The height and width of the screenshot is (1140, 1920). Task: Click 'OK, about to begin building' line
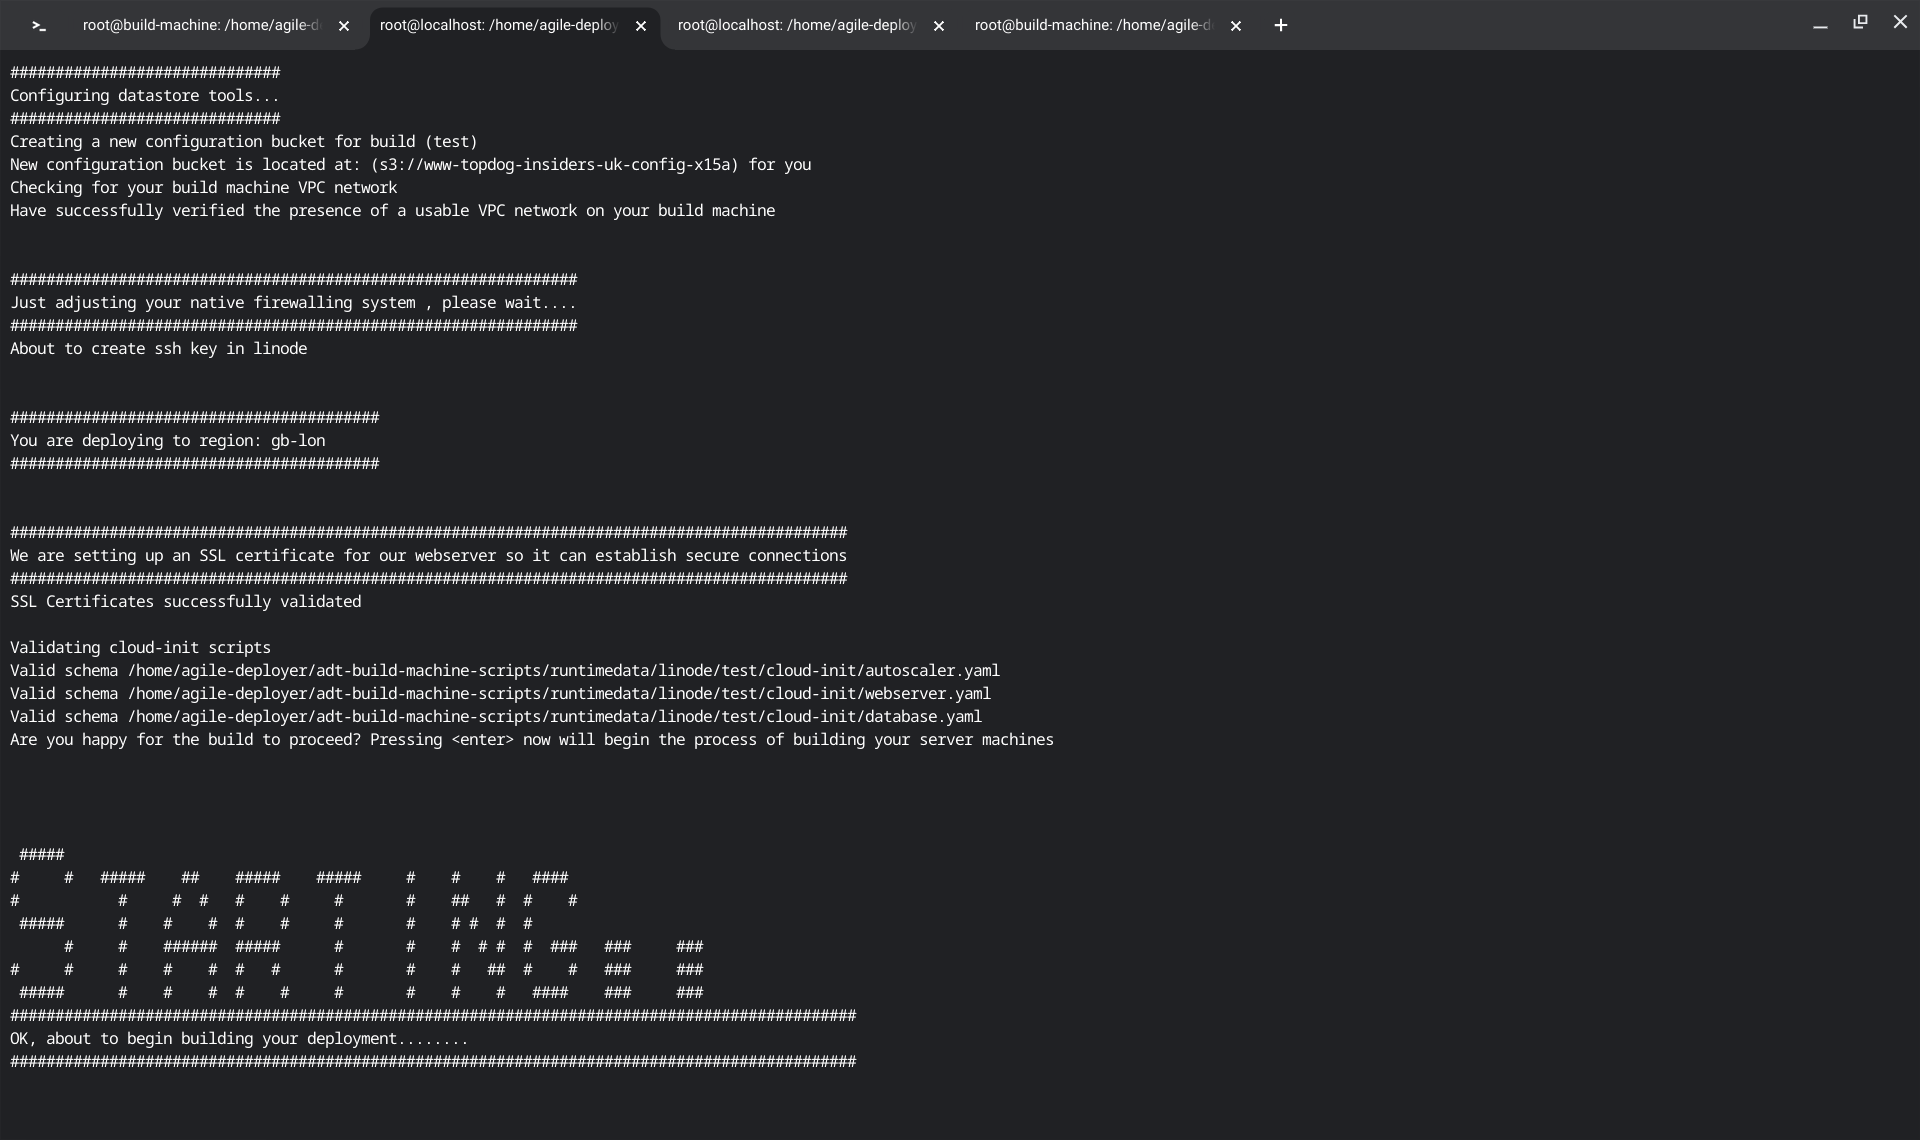click(239, 1039)
